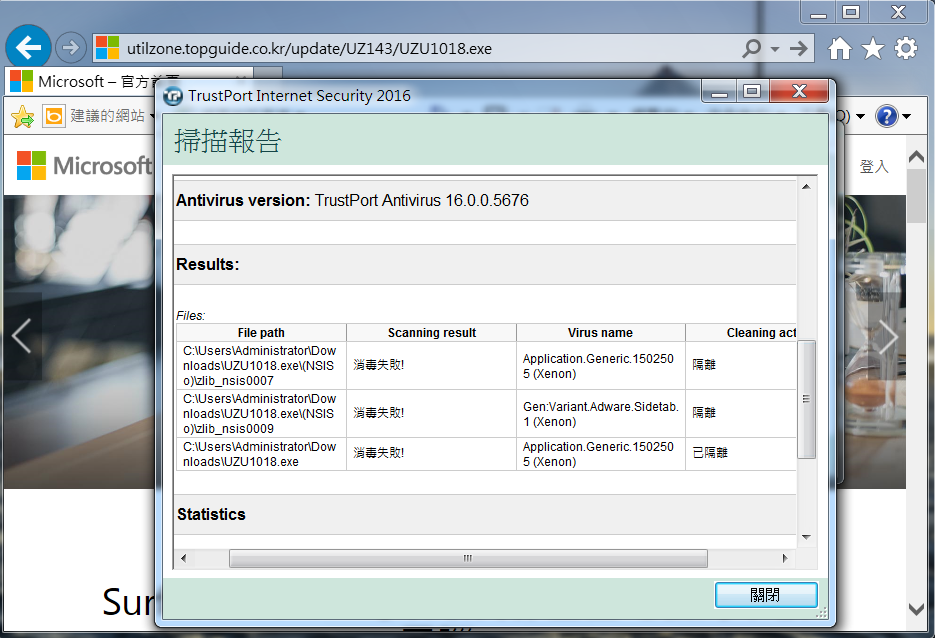Click the Cleaning action column header
Image resolution: width=935 pixels, height=638 pixels.
741,333
